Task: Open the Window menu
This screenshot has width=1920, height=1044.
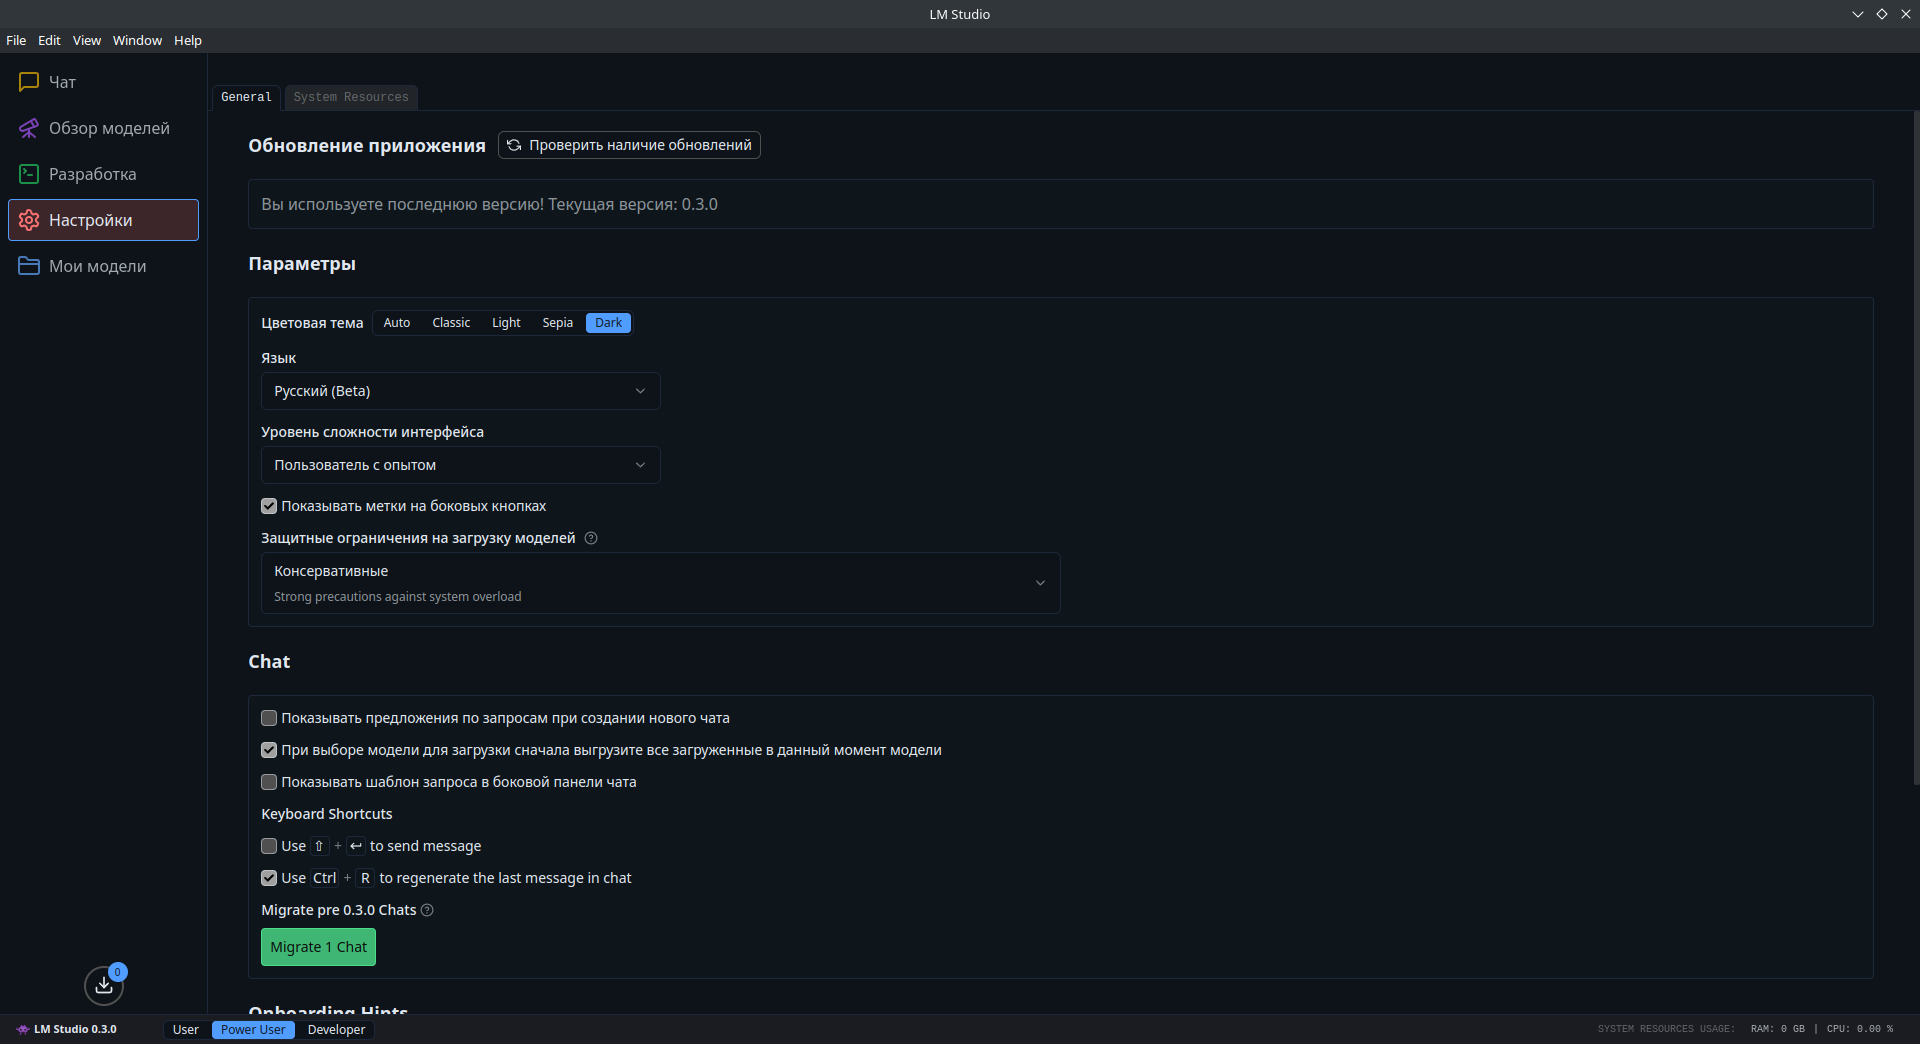Action: [137, 40]
